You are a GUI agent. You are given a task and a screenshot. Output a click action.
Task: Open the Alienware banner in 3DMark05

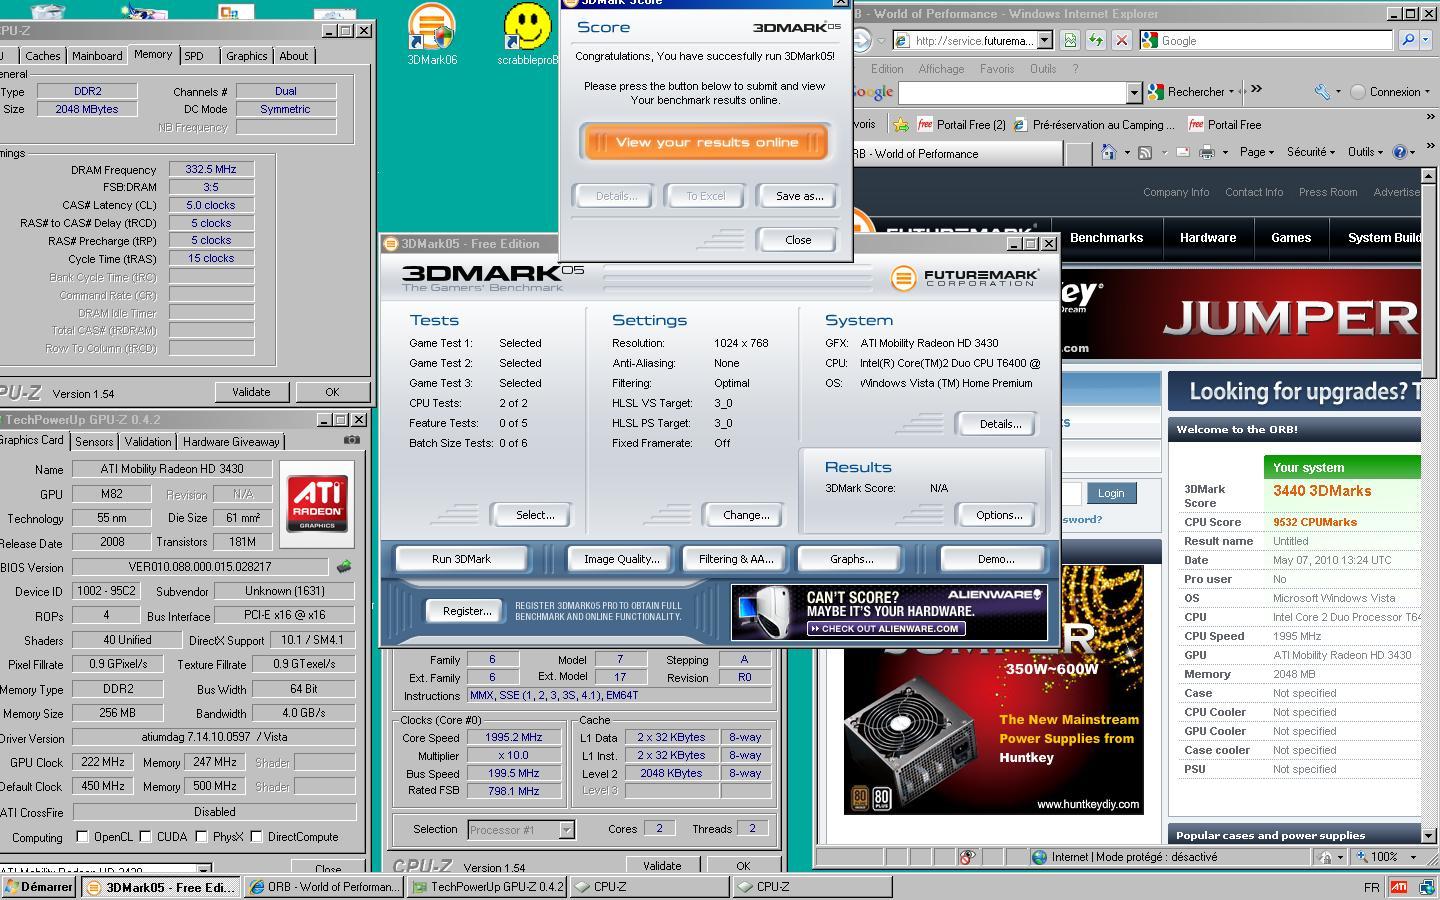[x=889, y=612]
